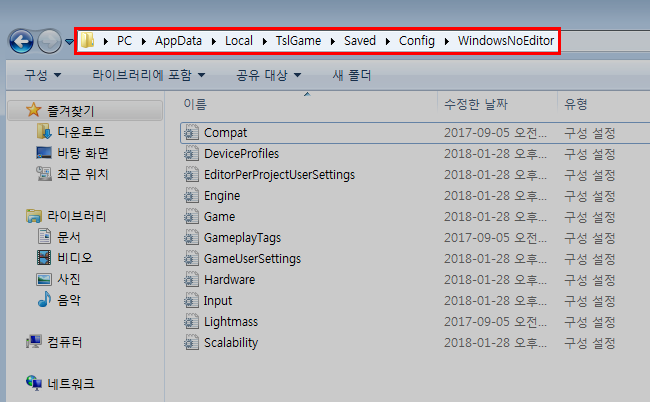
Task: Go back with the blue Back arrow
Action: point(21,41)
